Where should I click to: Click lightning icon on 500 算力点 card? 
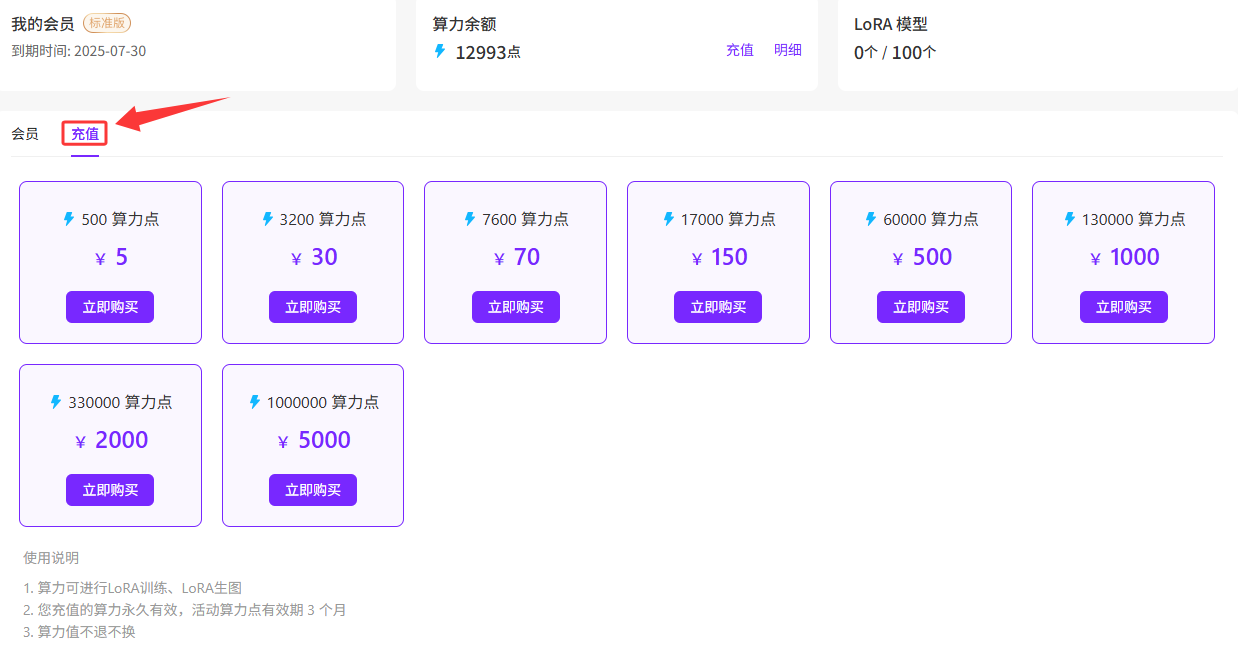pos(69,218)
